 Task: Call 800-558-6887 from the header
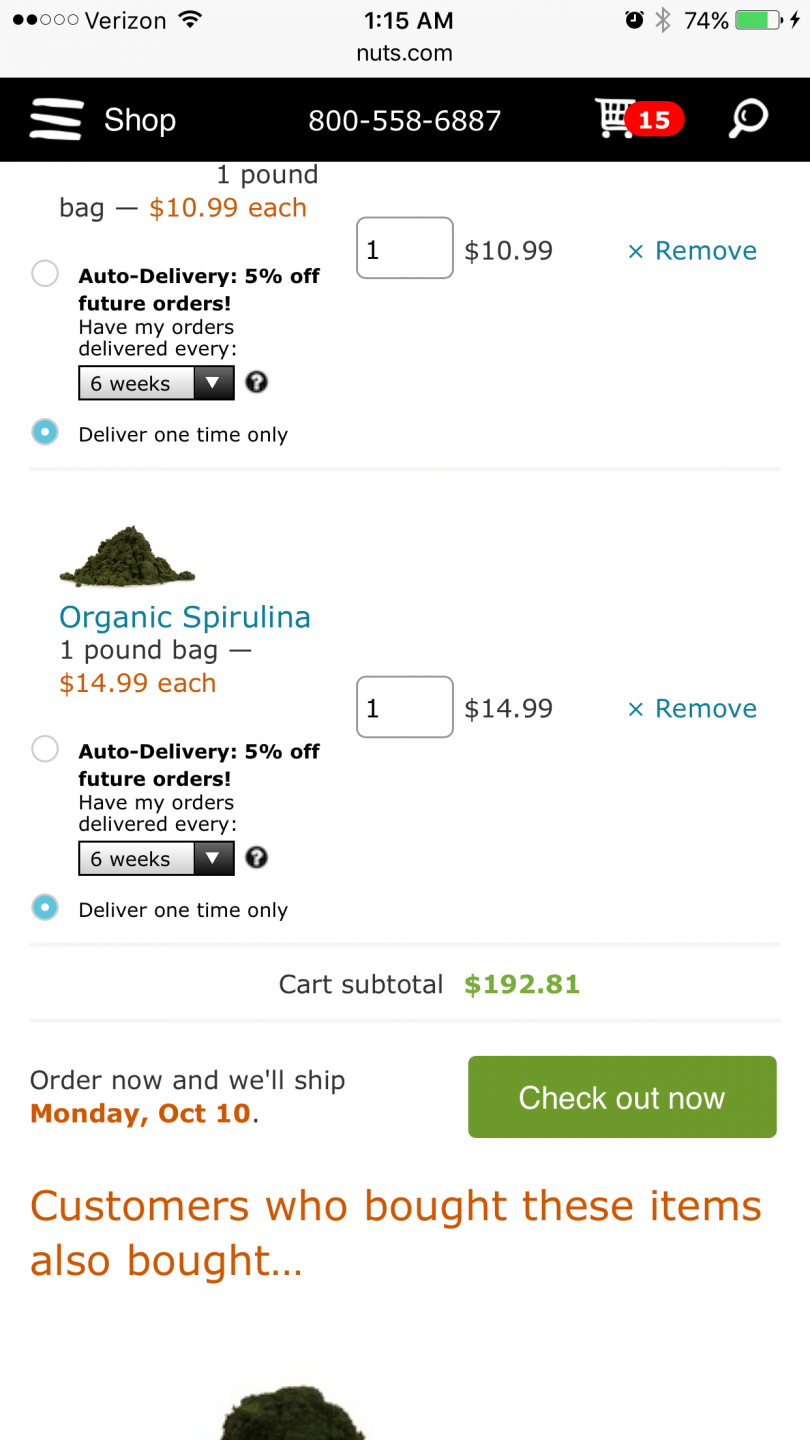pyautogui.click(x=404, y=121)
